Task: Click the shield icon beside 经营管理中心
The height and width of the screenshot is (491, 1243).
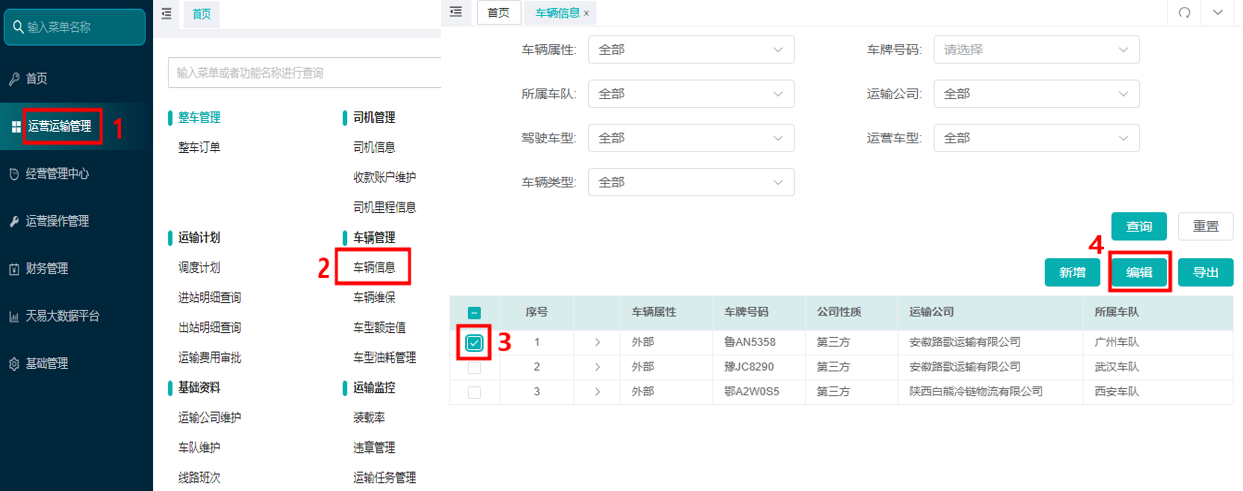Action: [14, 174]
